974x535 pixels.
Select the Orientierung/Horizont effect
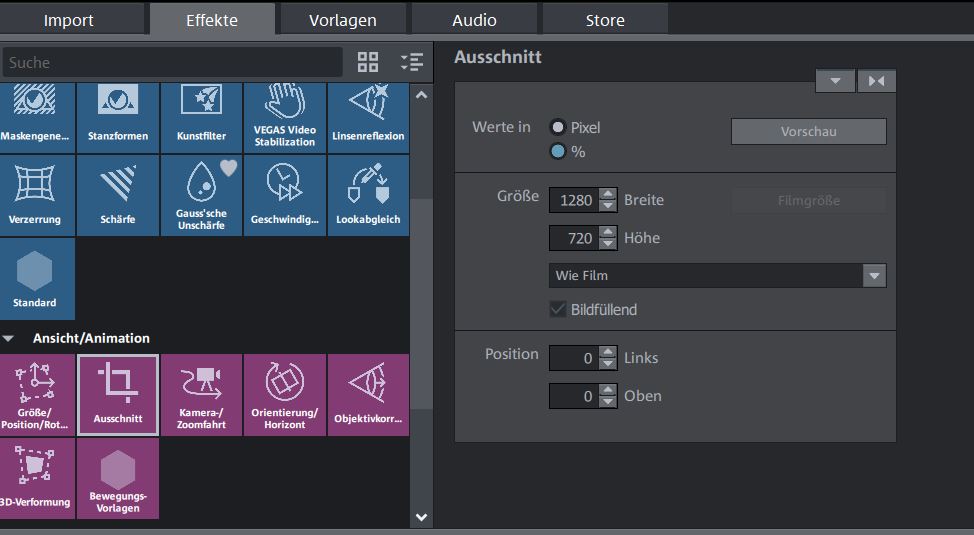284,394
